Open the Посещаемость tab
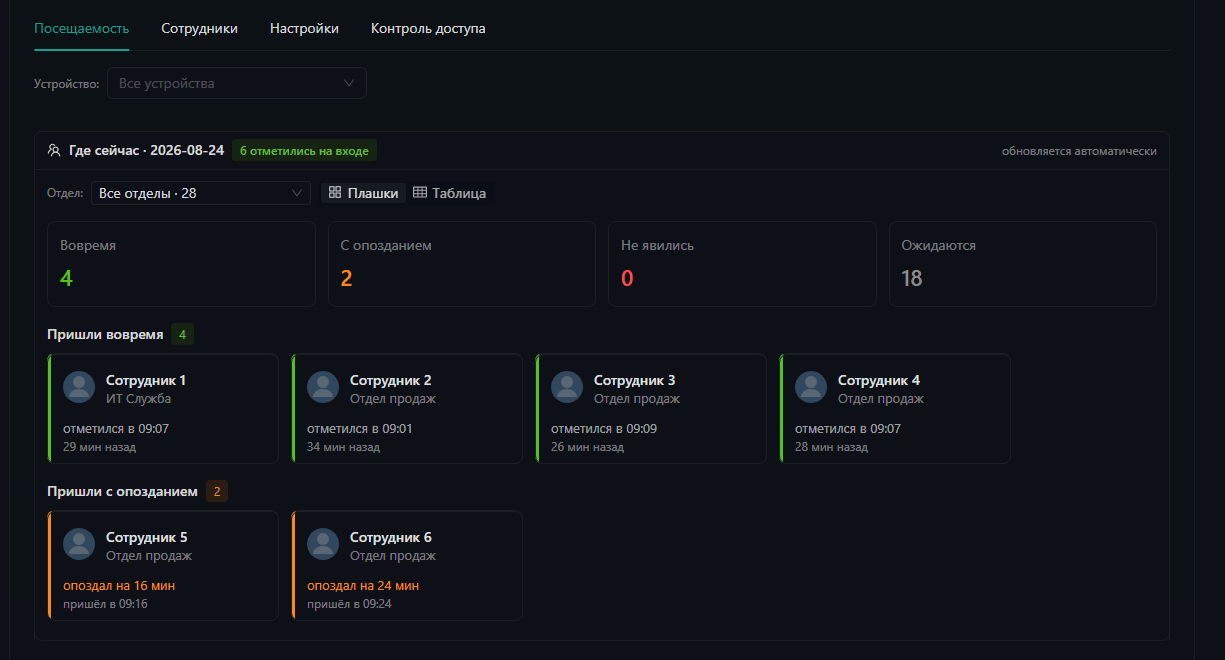The width and height of the screenshot is (1225, 660). 82,28
